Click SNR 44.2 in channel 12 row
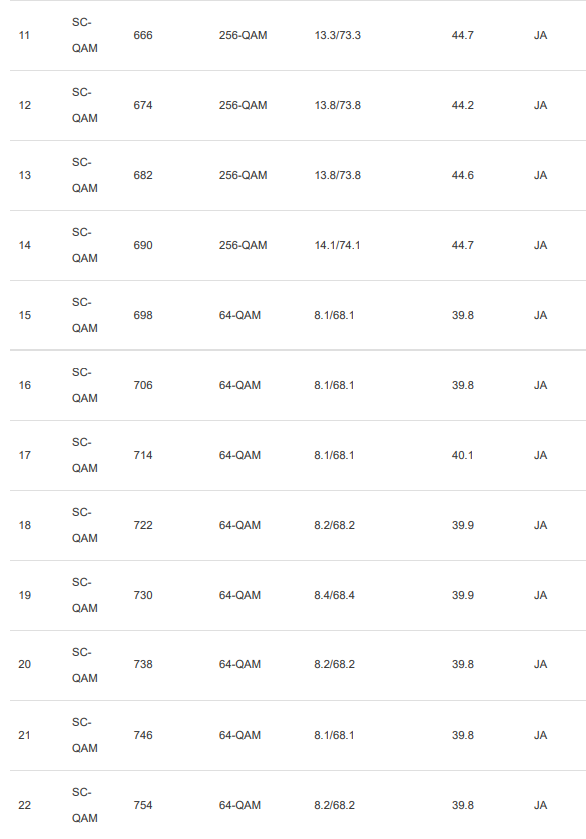Viewport: 586px width, 839px height. pyautogui.click(x=462, y=105)
